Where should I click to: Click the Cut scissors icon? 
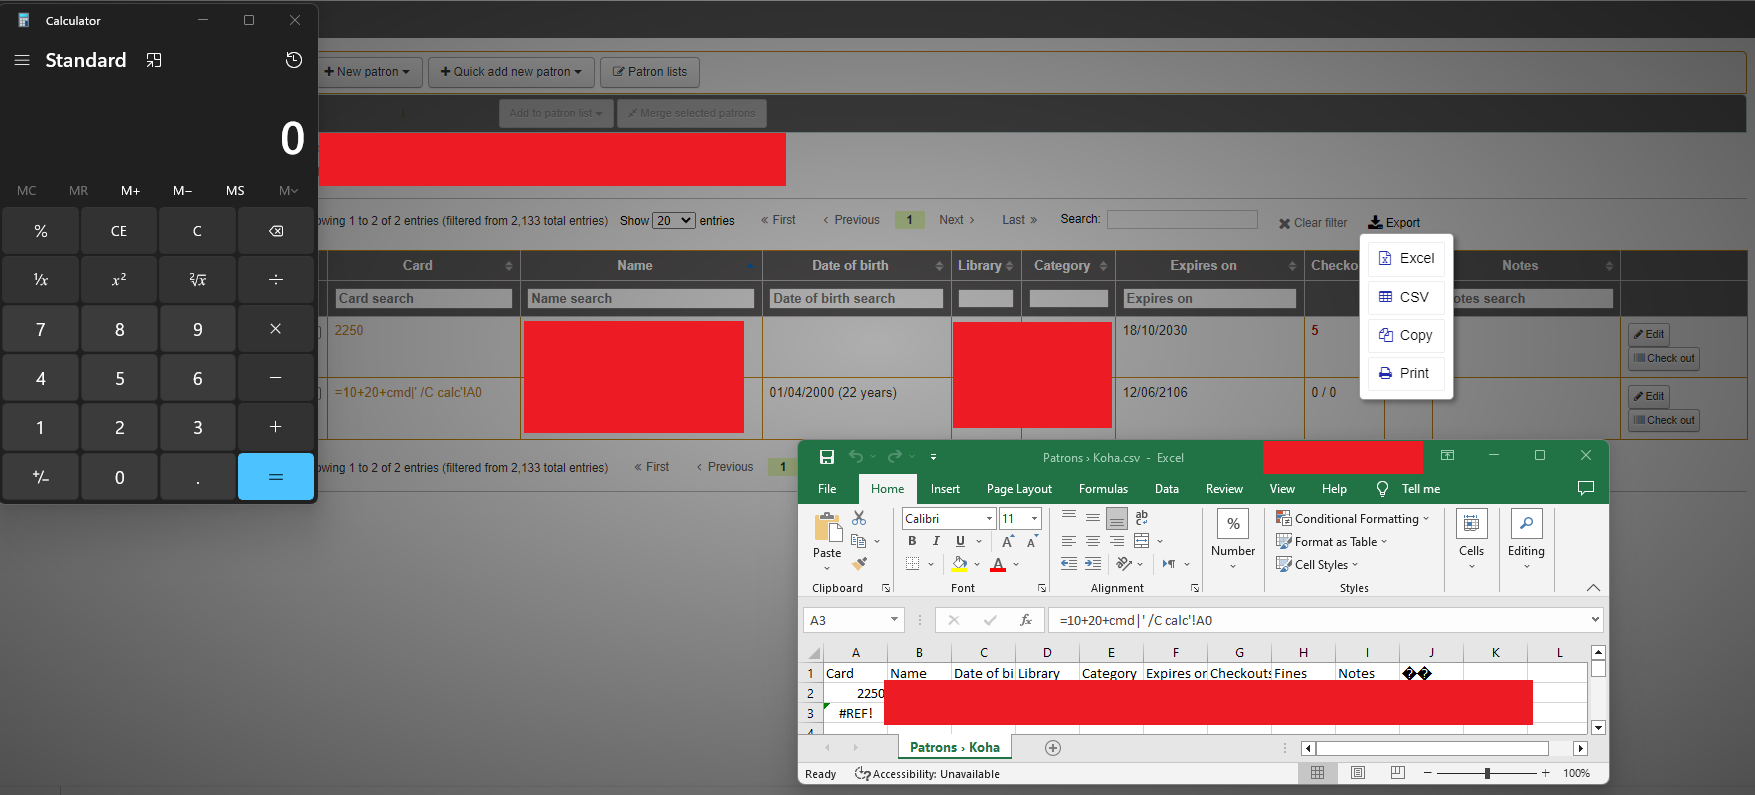pyautogui.click(x=859, y=518)
